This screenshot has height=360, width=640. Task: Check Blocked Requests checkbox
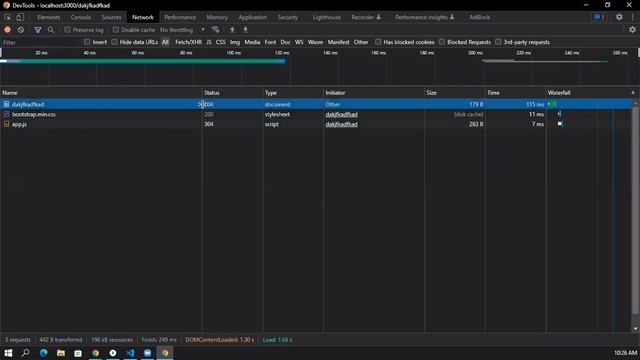[x=442, y=42]
